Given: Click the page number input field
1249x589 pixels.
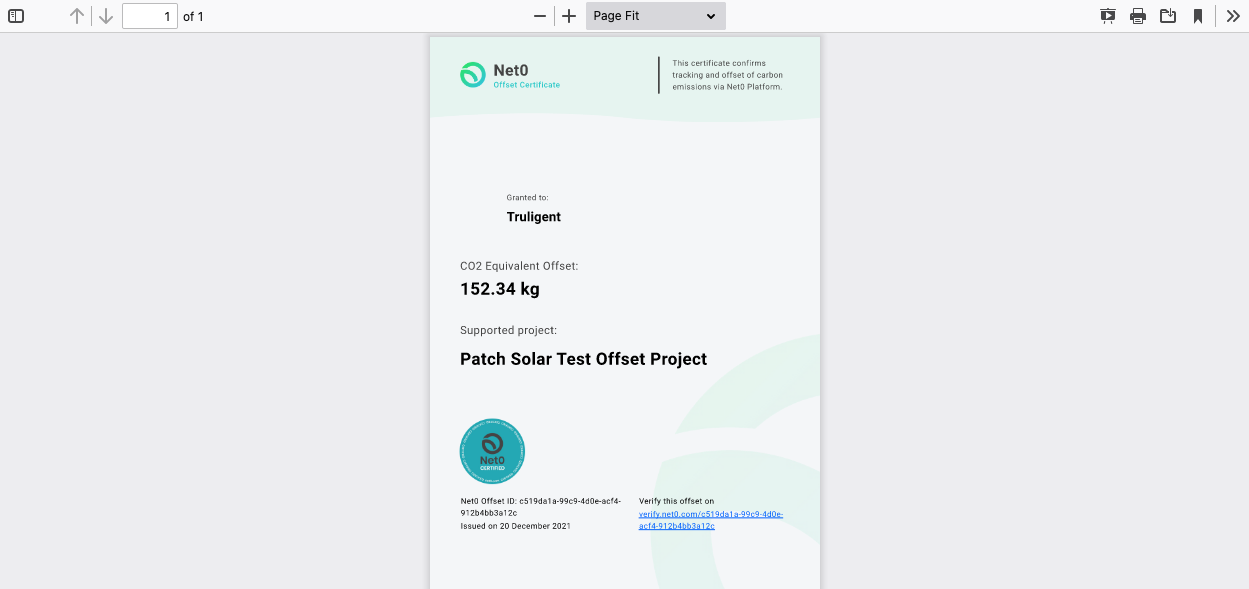Looking at the screenshot, I should tap(150, 16).
